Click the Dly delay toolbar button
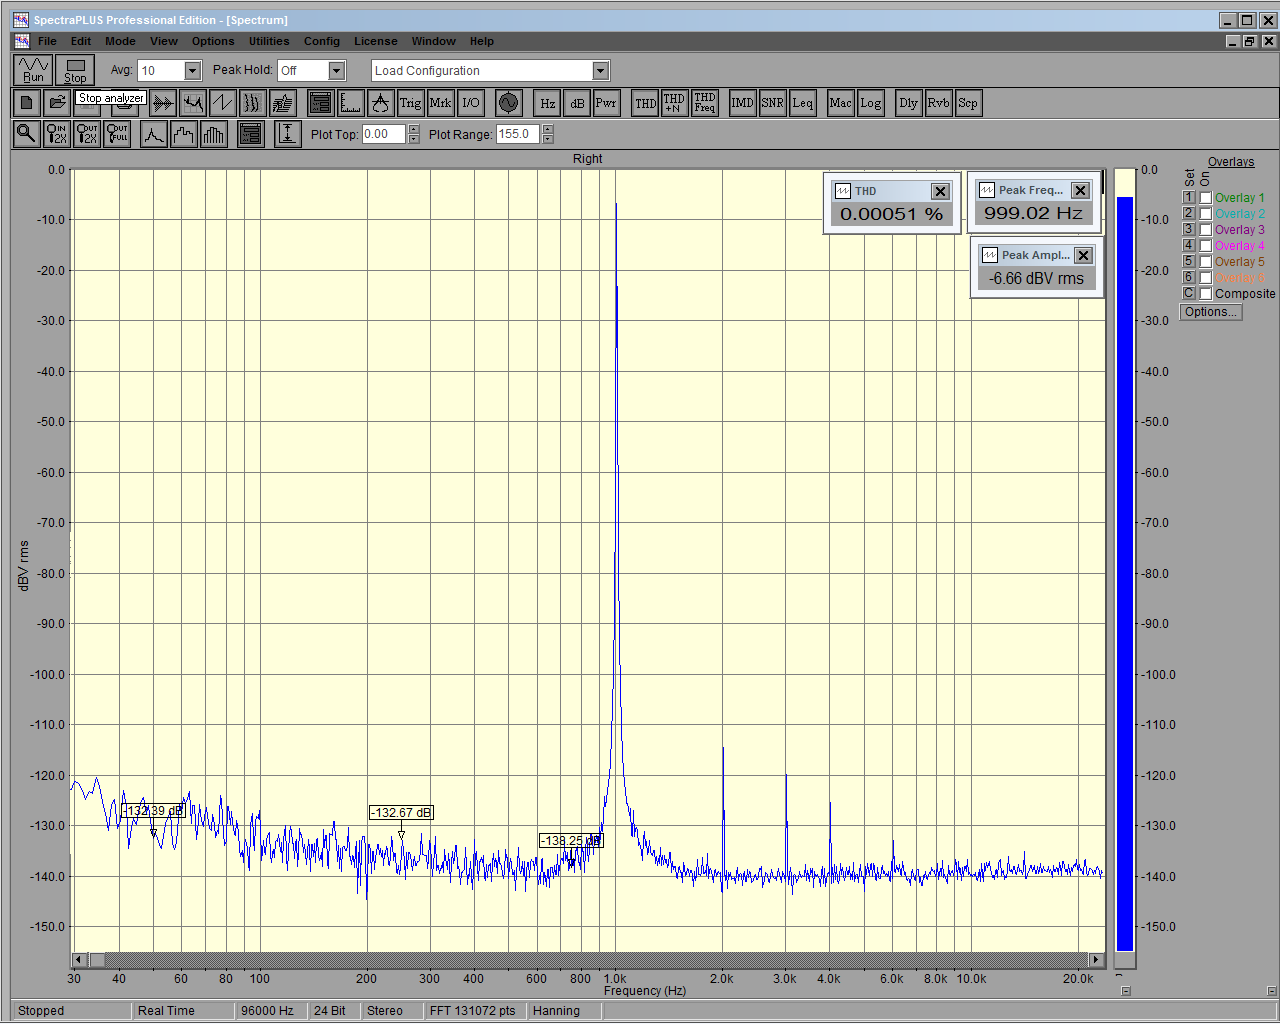Screen dimensions: 1280x1024 pyautogui.click(x=909, y=102)
